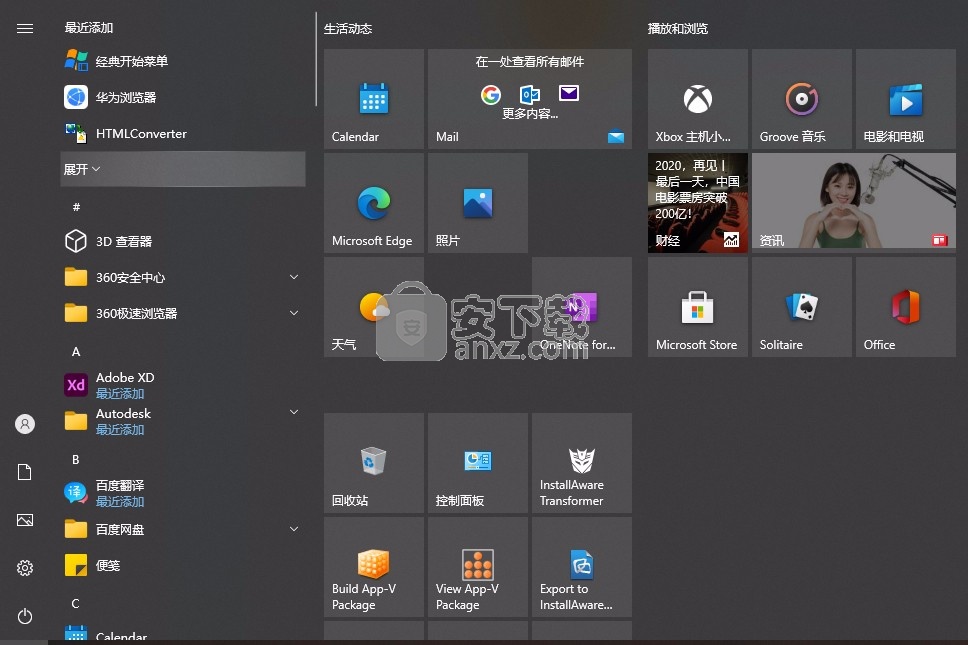Open the Office tile
This screenshot has height=645, width=968.
[906, 307]
